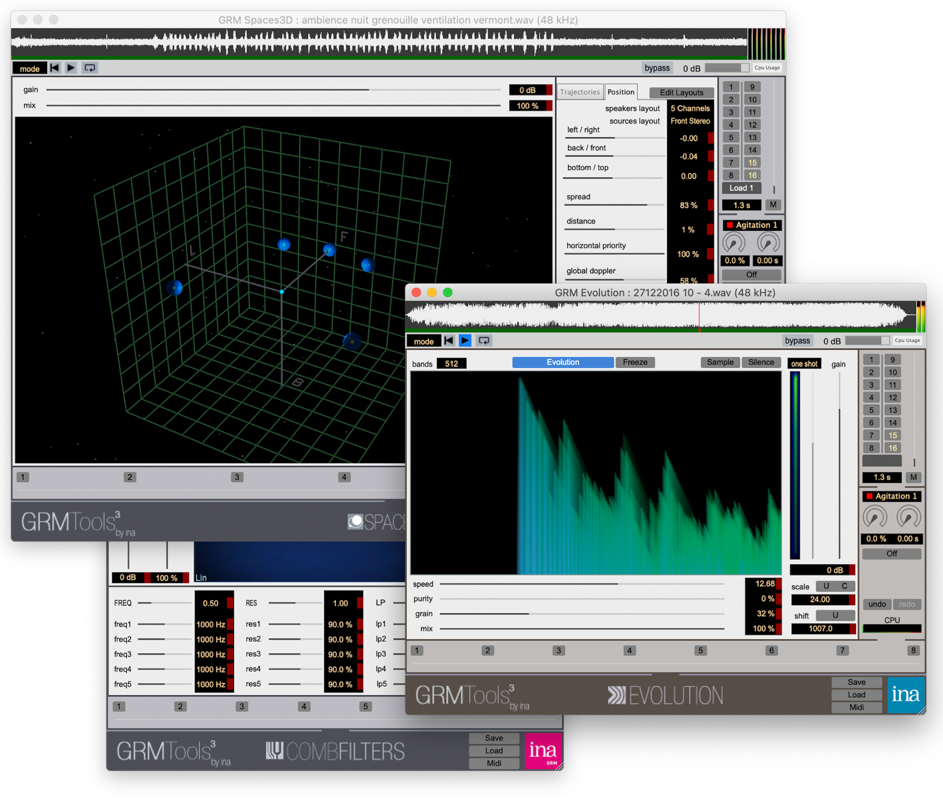Image resolution: width=943 pixels, height=806 pixels.
Task: Select preset 8 in the Evolution bottom row
Action: 913,650
